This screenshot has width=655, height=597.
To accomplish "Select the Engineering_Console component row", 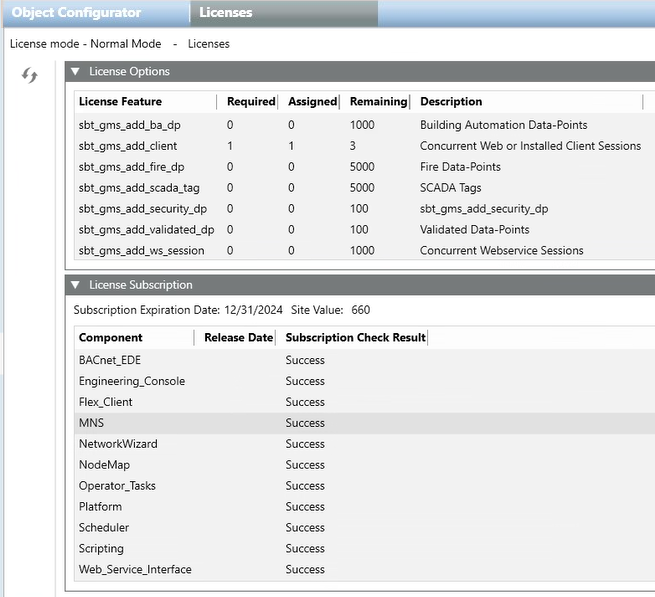I will tap(132, 381).
